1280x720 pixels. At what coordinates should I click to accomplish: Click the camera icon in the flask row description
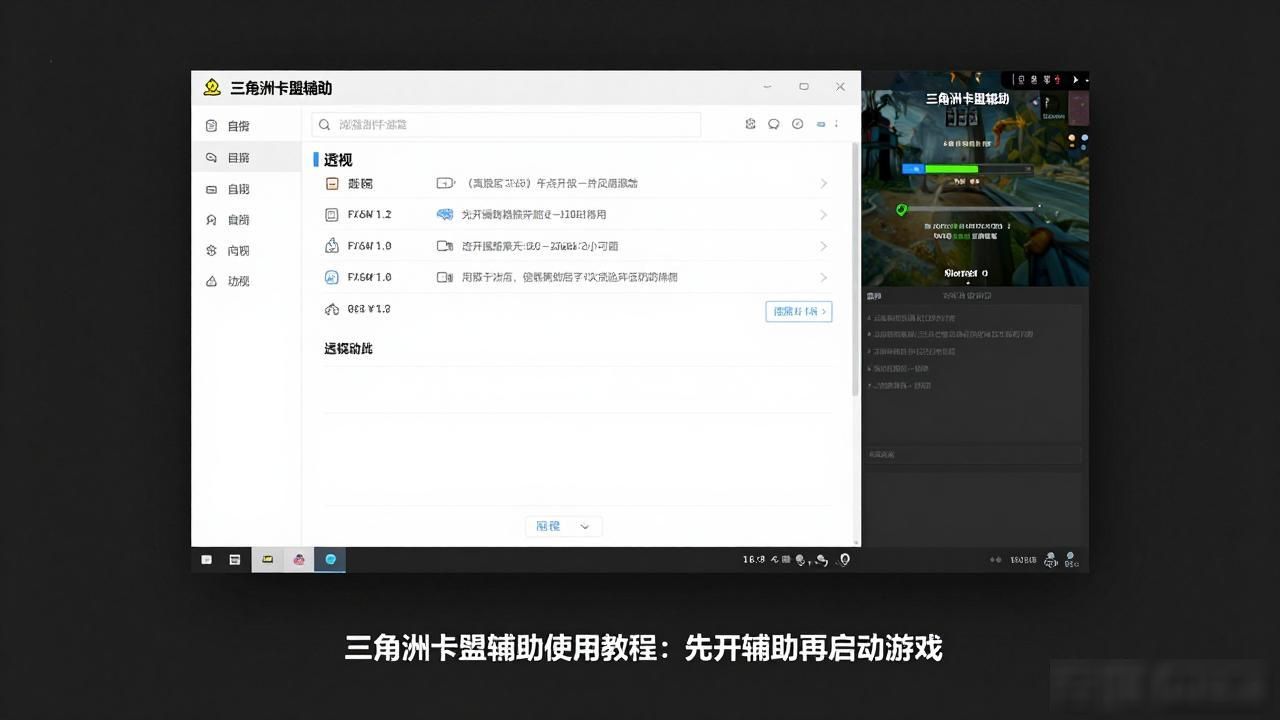[x=445, y=246]
